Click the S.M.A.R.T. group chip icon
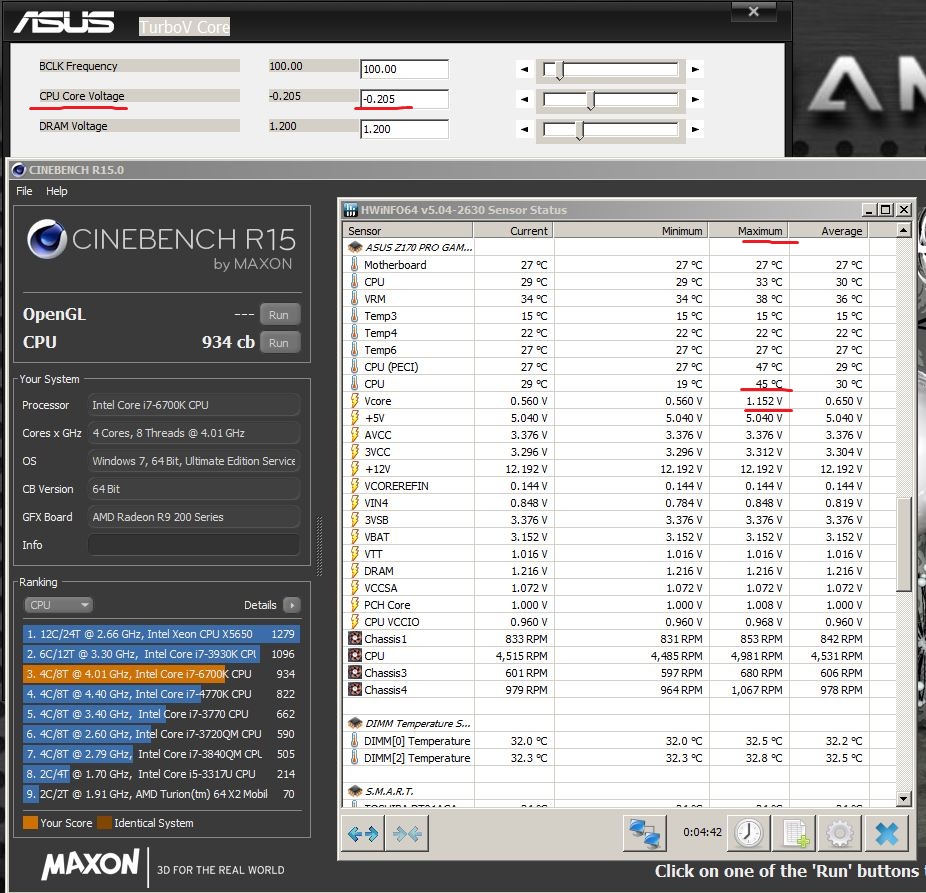 coord(355,791)
